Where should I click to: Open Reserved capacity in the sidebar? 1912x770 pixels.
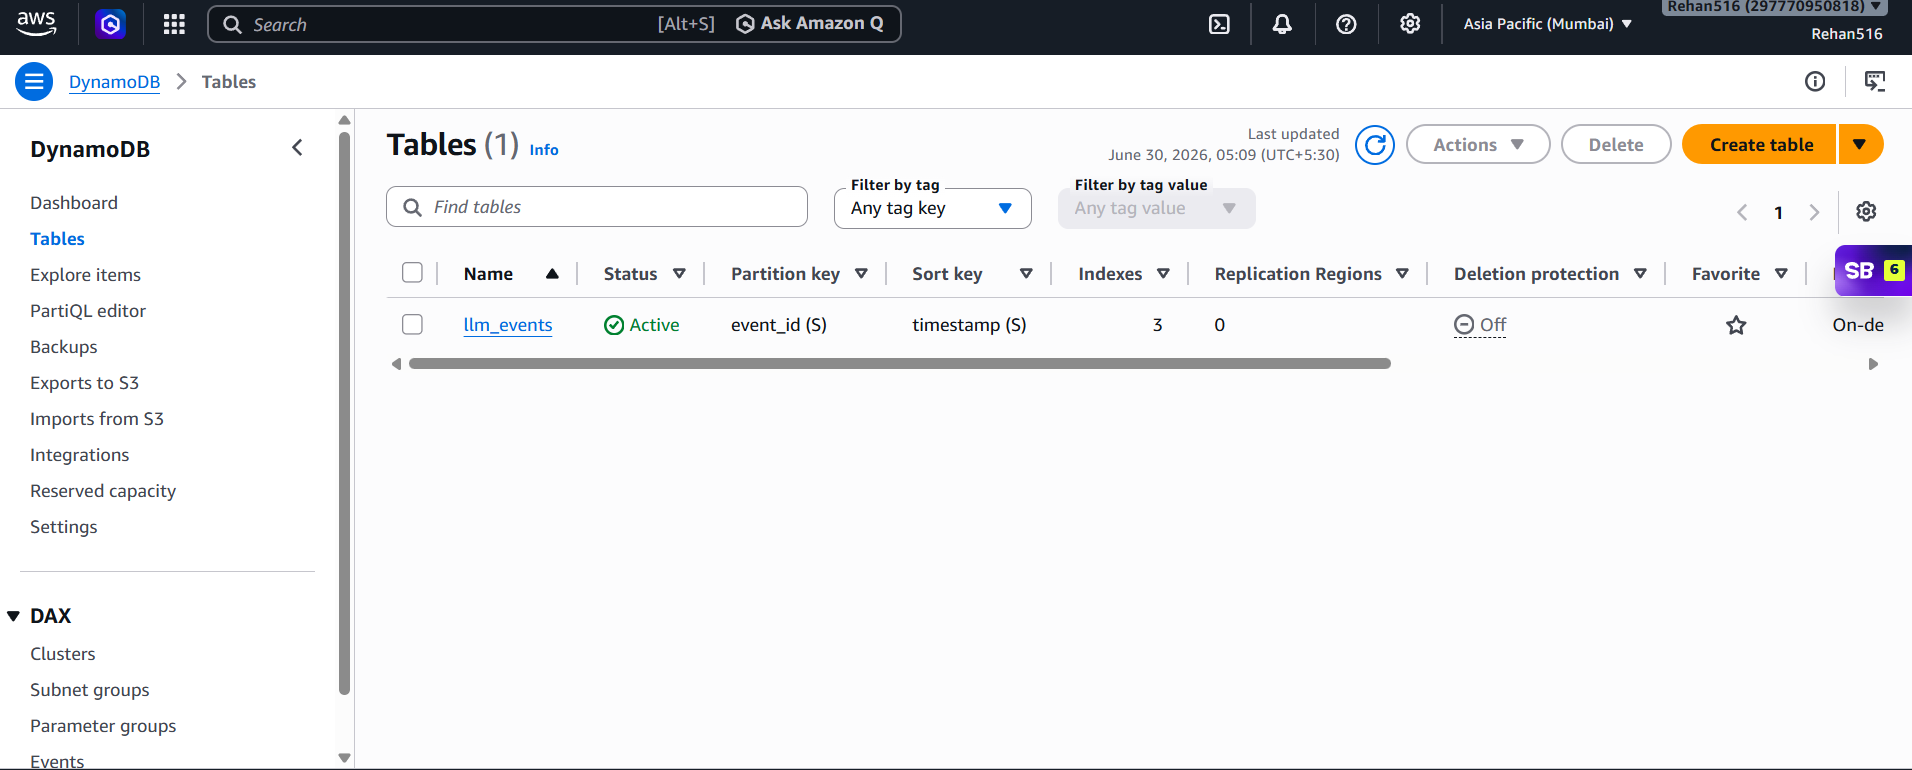(x=103, y=491)
